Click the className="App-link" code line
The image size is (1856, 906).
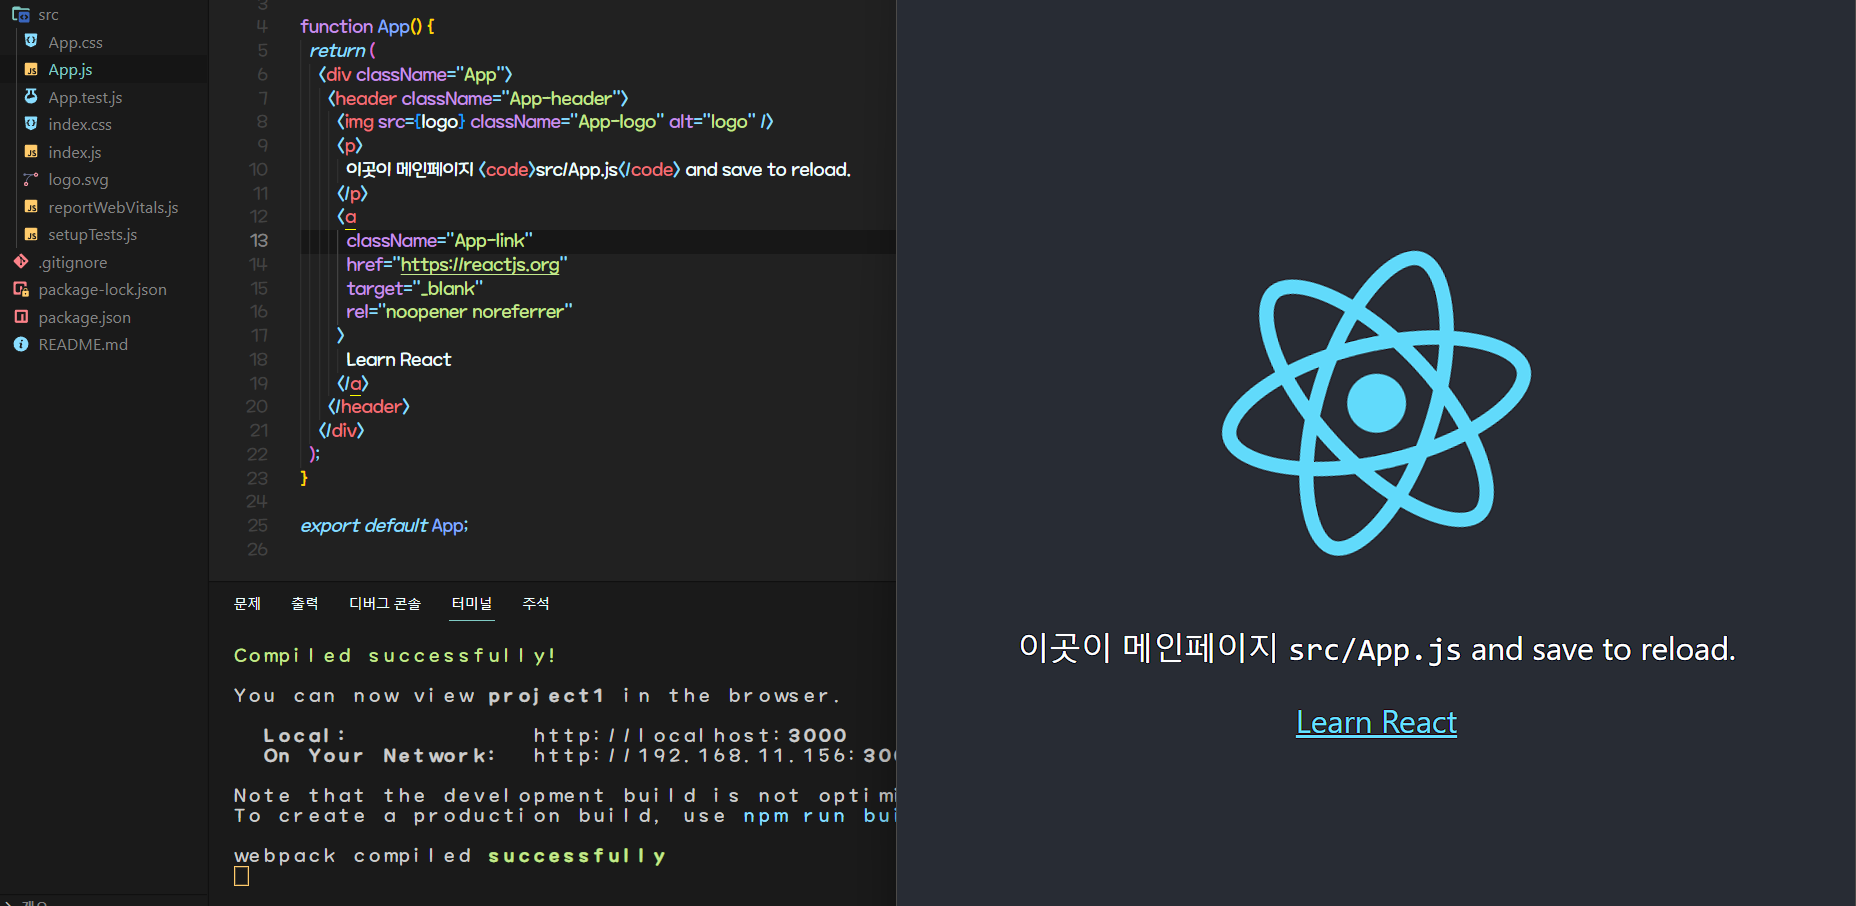[x=439, y=241]
